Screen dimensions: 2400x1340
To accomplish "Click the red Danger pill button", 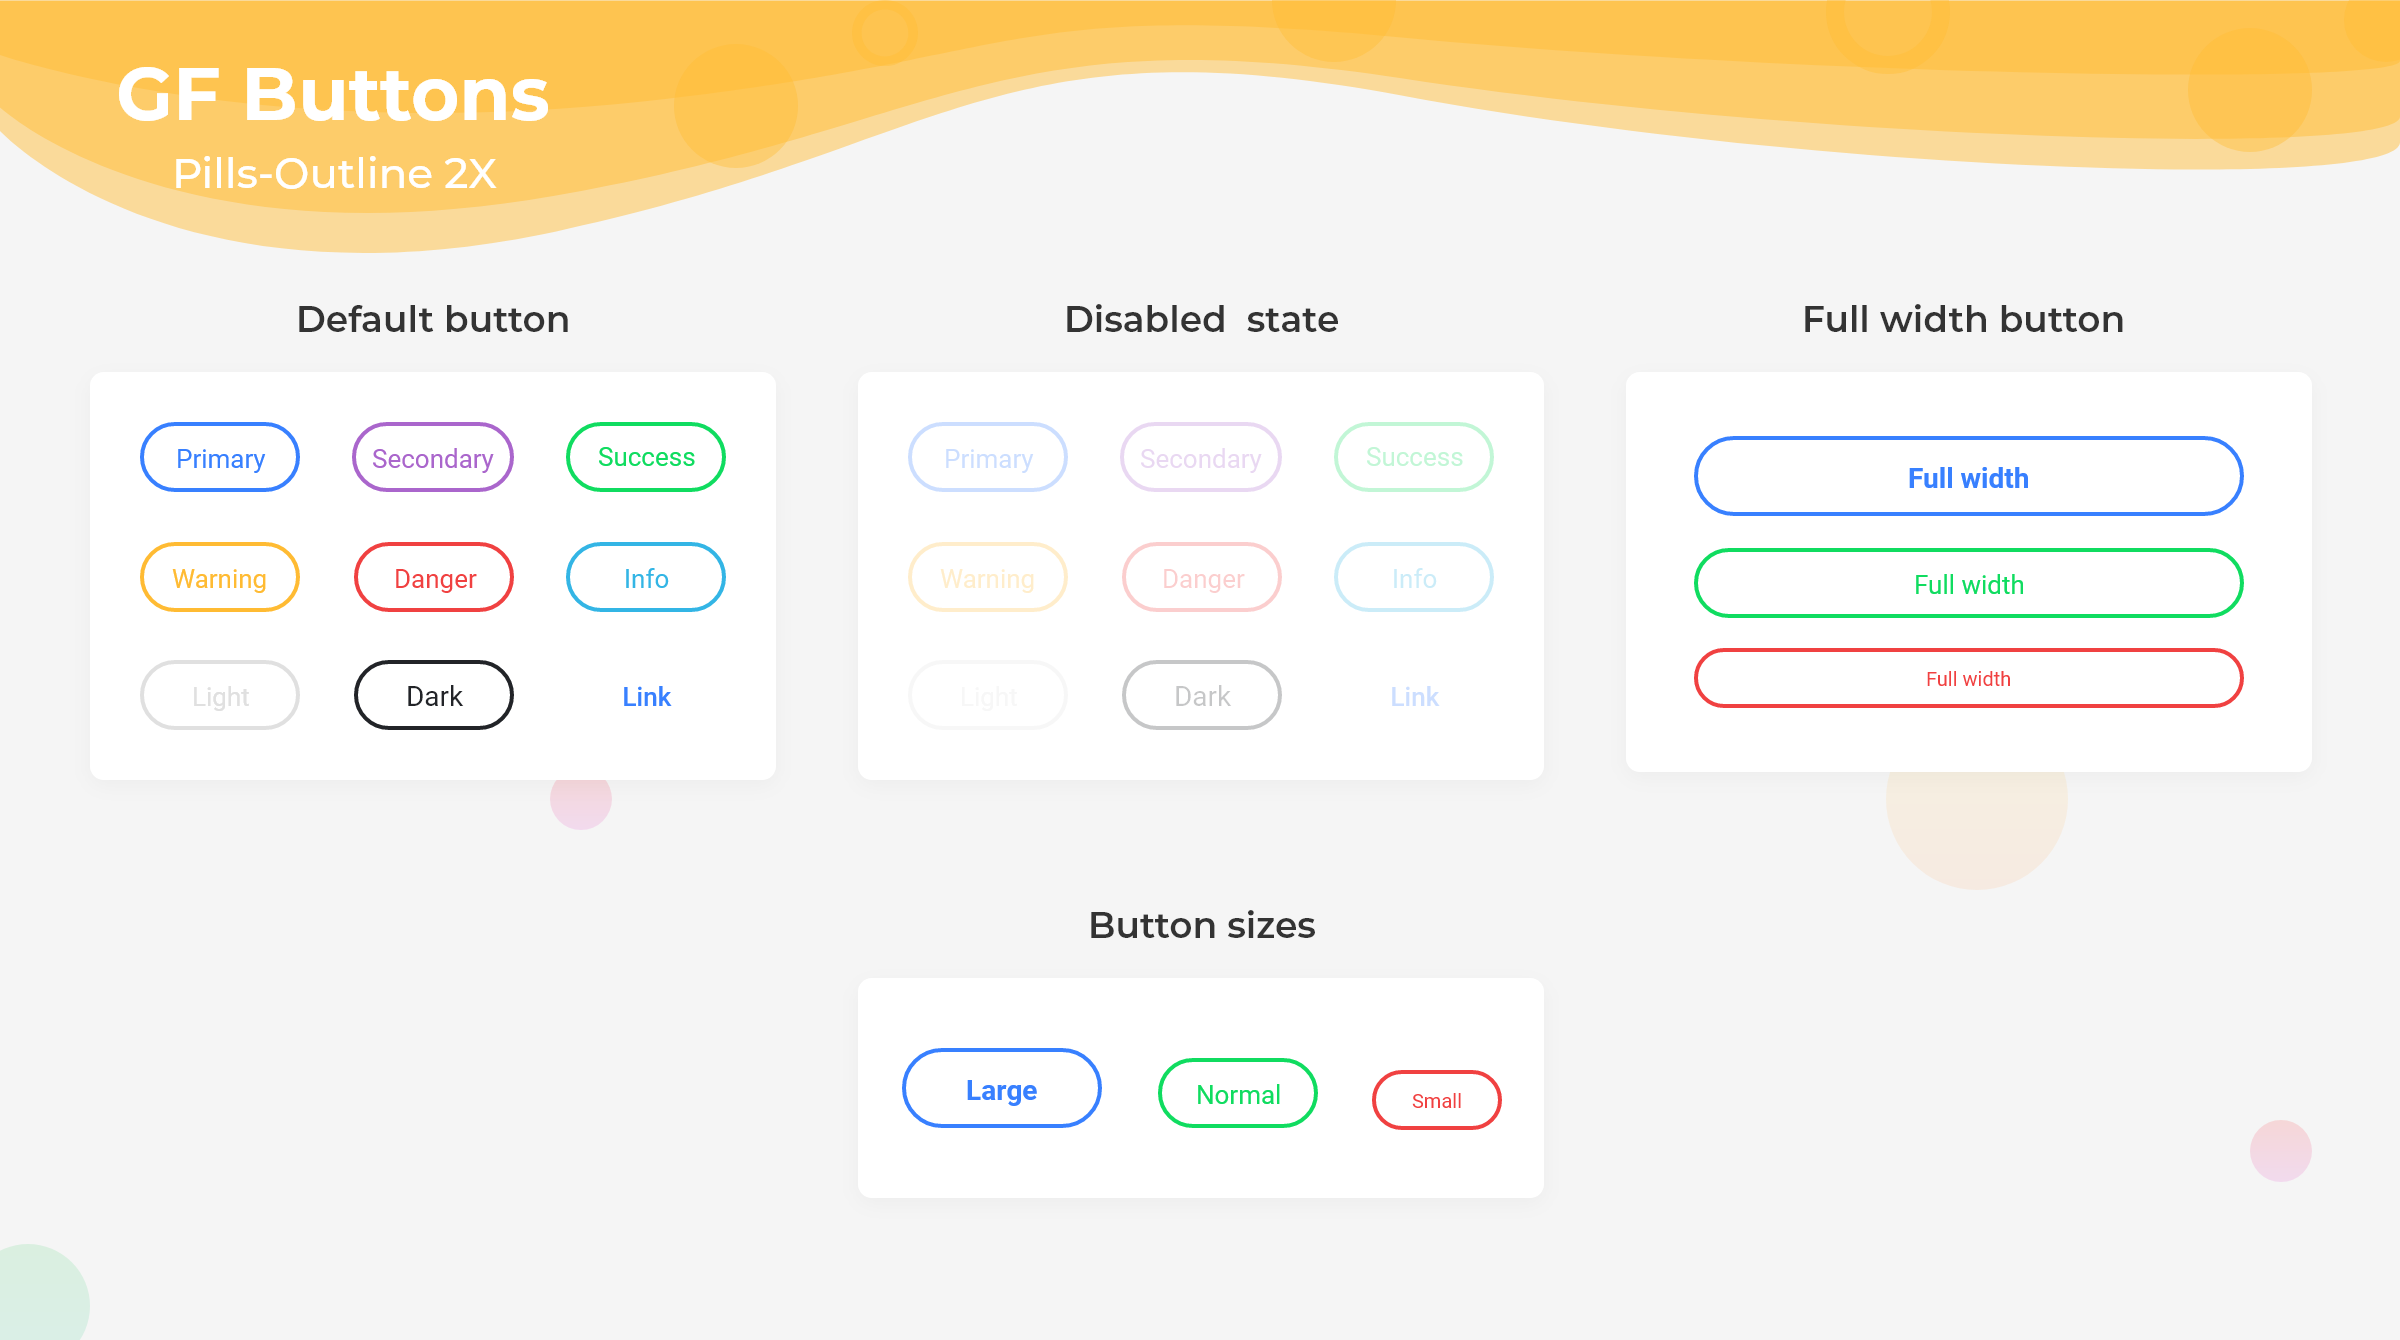I will [x=434, y=578].
